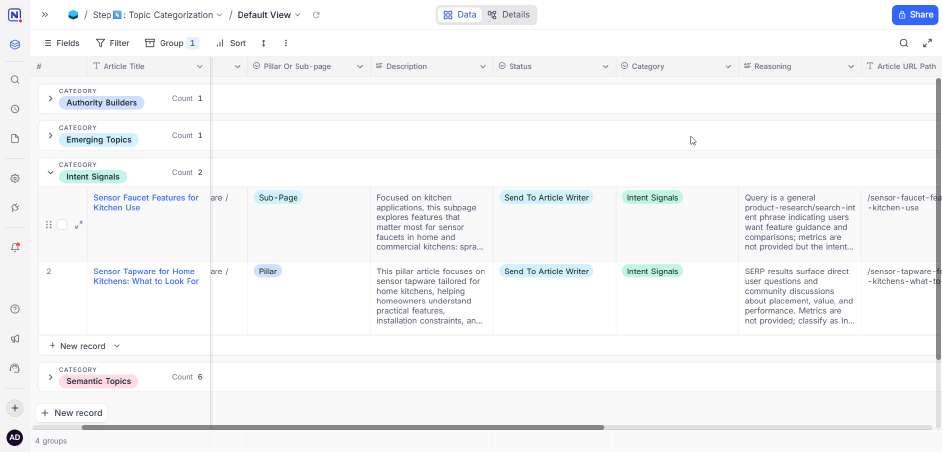Screen dimensions: 942x452
Task: Open the Filter menu
Action: [113, 43]
